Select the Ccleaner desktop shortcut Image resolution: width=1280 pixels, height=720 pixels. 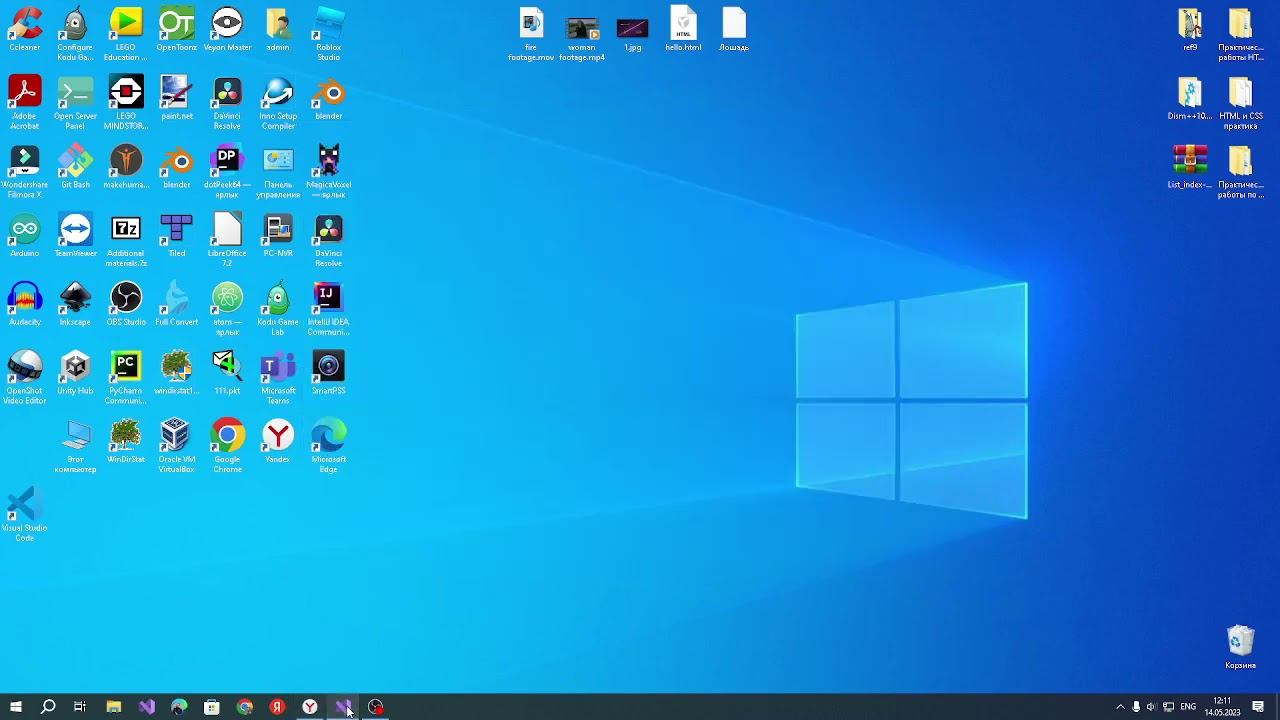pos(25,30)
